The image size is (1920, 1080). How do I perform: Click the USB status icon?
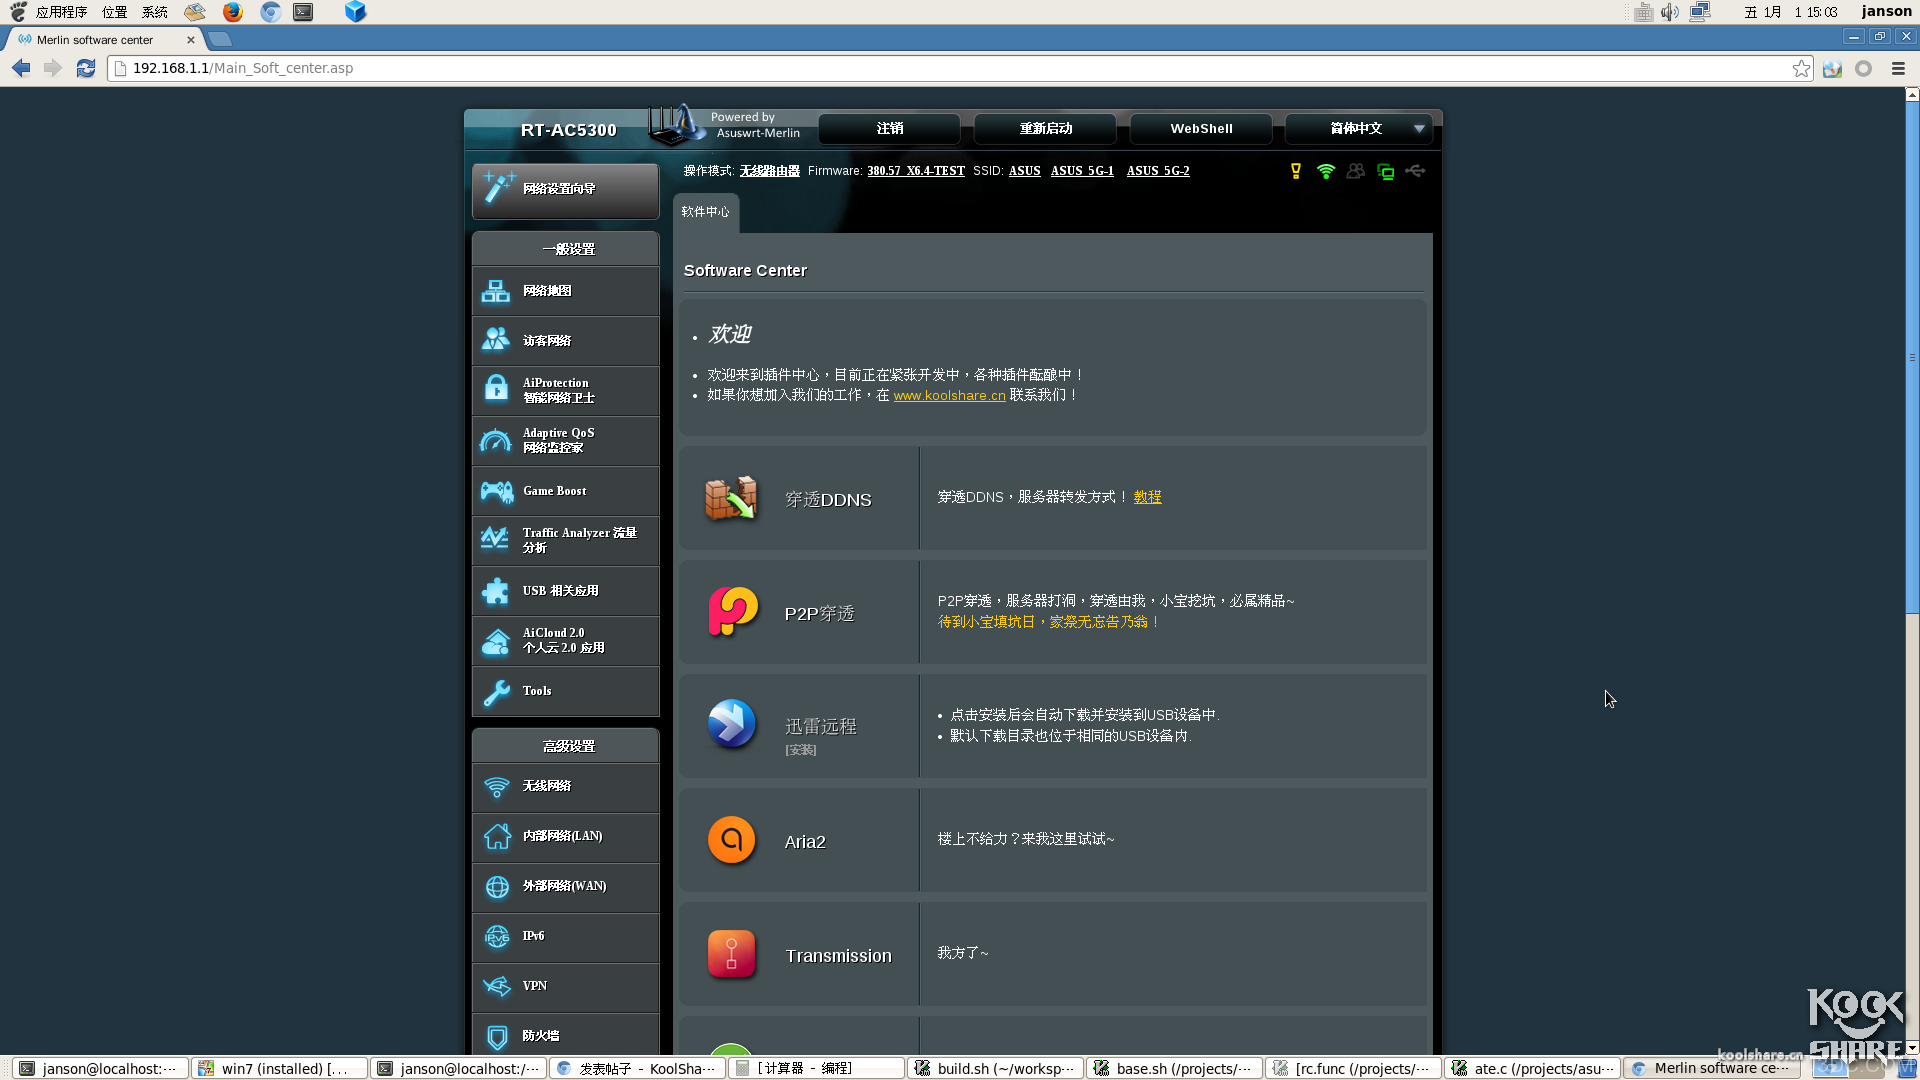tap(1415, 171)
